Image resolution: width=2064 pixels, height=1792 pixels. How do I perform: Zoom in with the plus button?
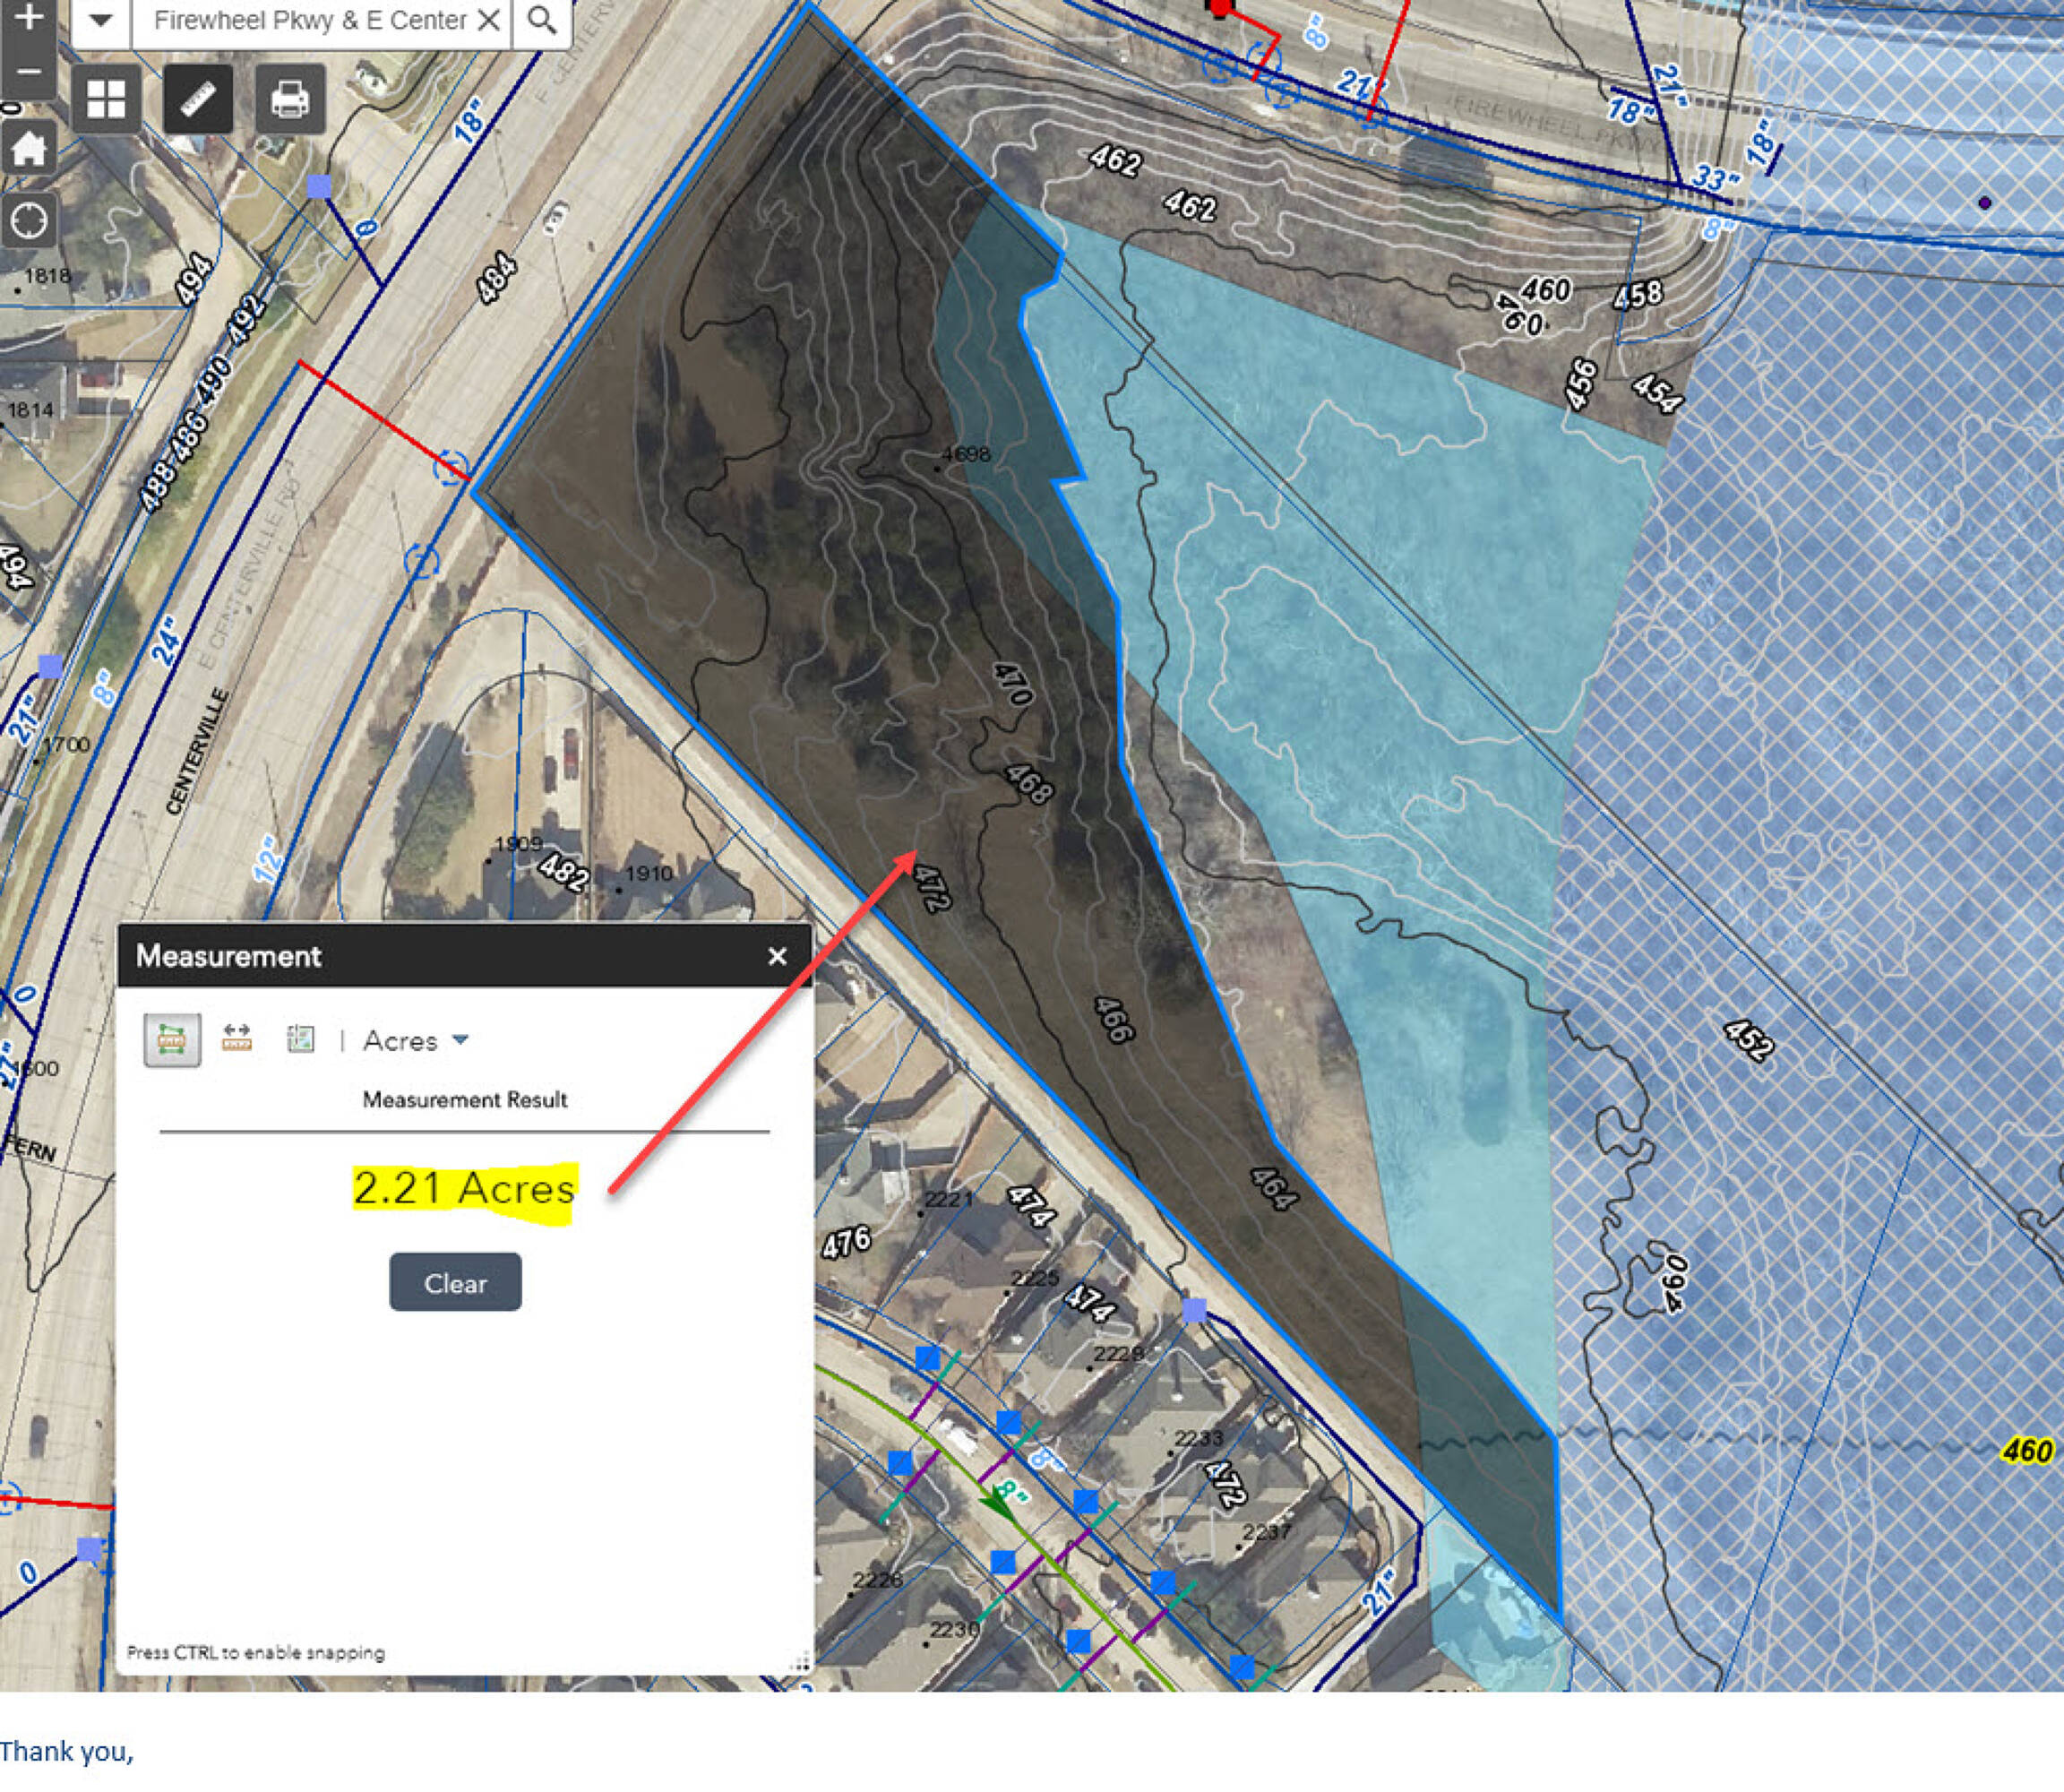coord(28,18)
